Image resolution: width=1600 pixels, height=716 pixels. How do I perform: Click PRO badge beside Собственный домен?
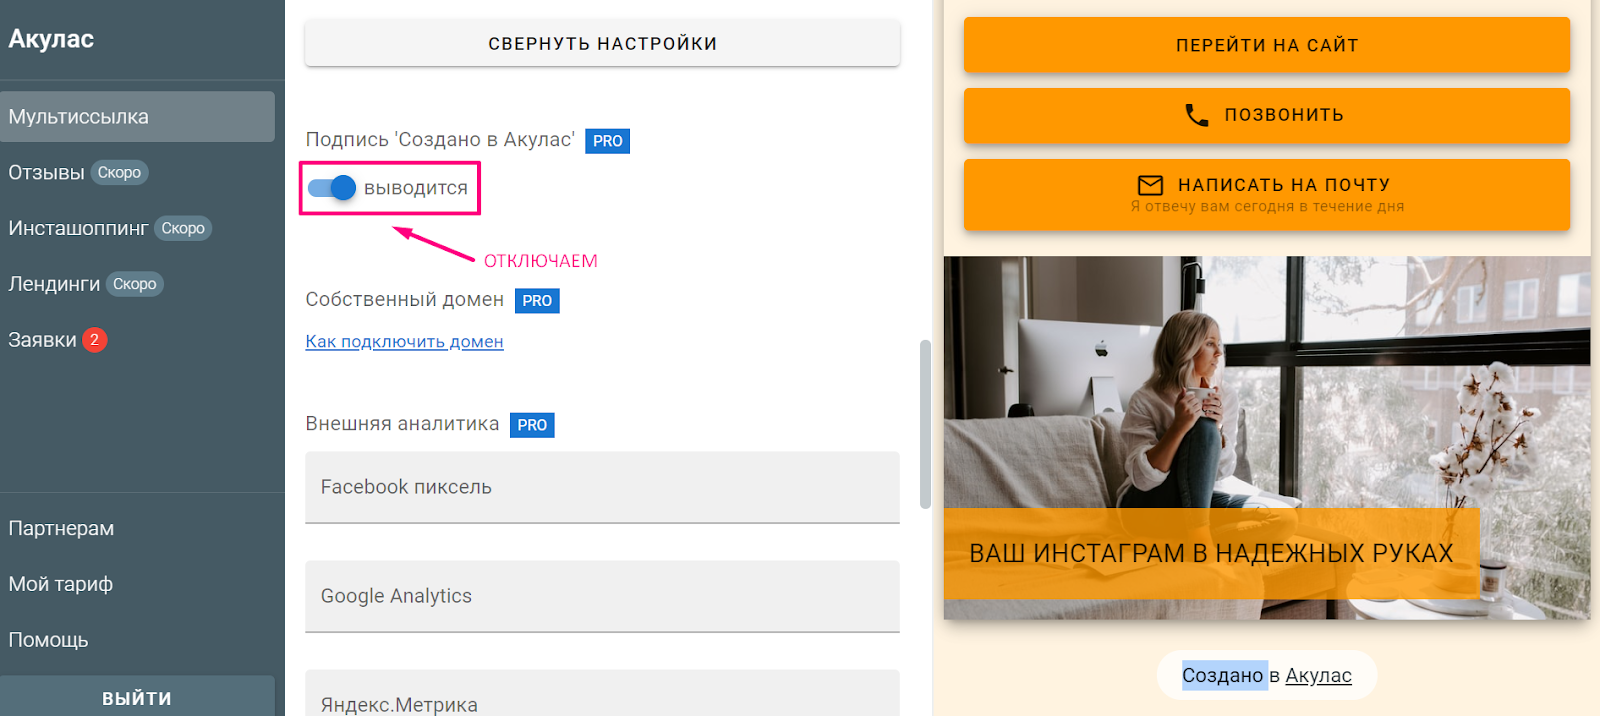[537, 301]
